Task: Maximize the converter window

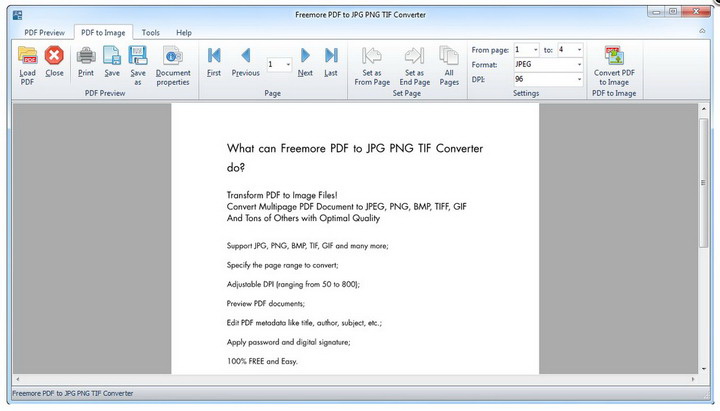Action: tap(673, 12)
